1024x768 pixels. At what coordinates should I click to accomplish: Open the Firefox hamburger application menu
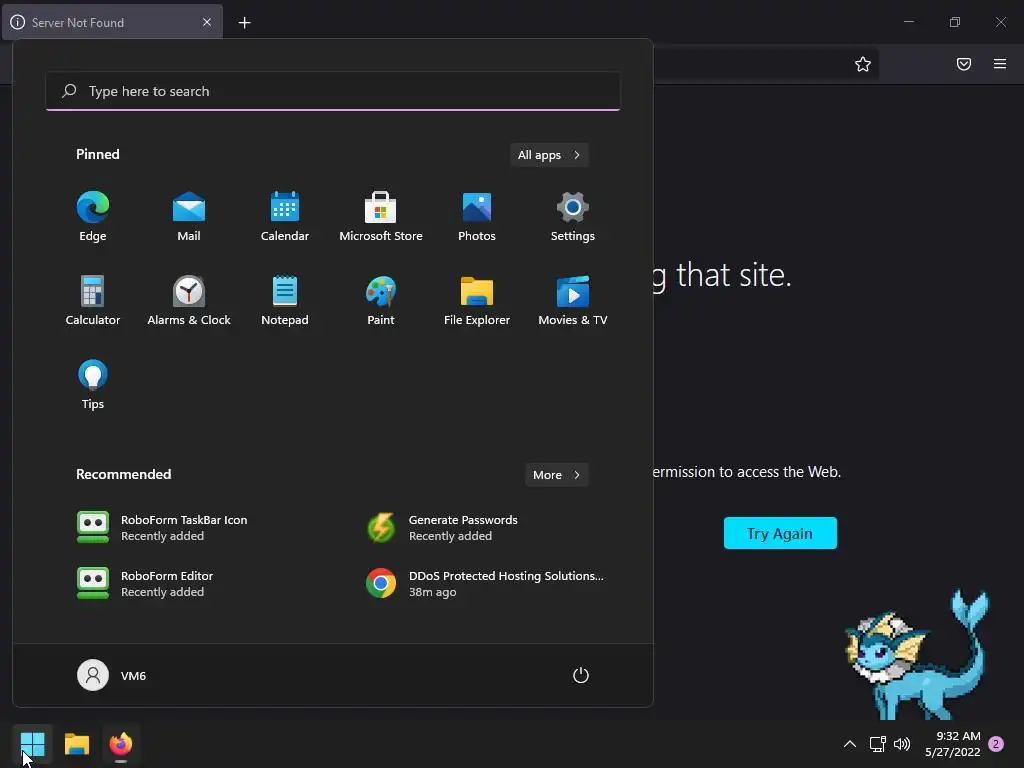pos(1000,64)
